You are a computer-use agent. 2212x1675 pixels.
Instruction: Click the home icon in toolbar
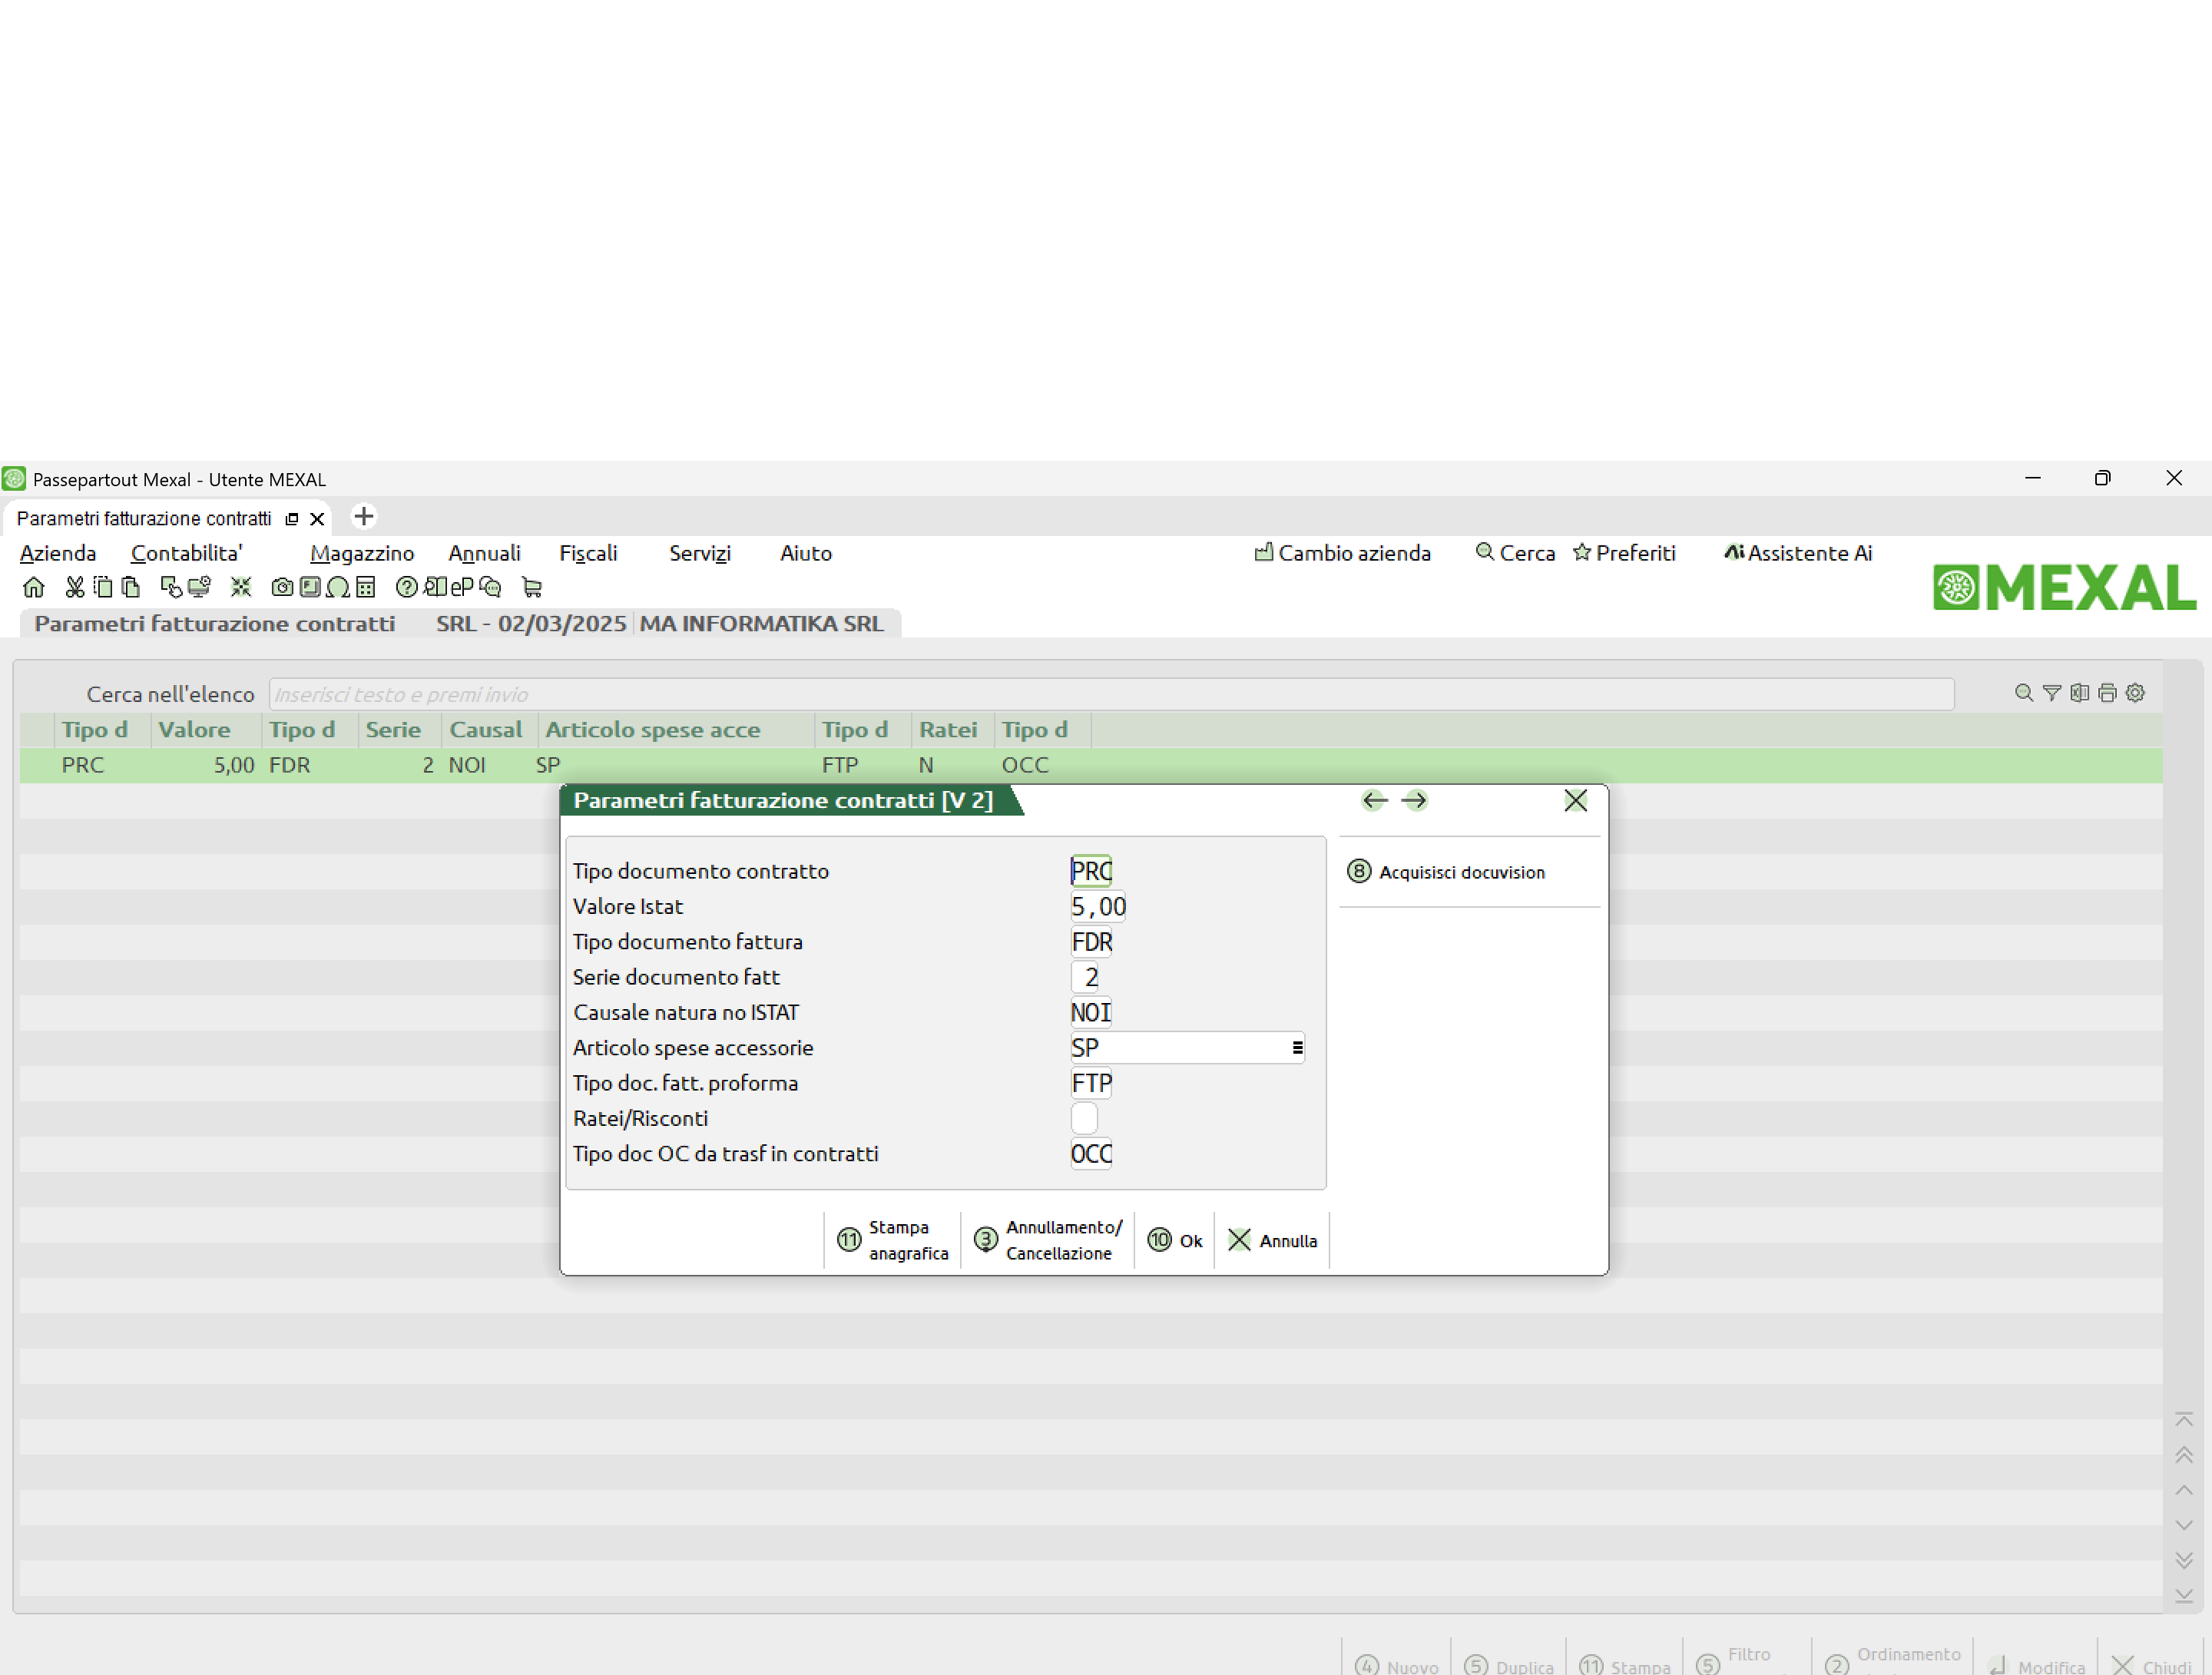[x=33, y=587]
